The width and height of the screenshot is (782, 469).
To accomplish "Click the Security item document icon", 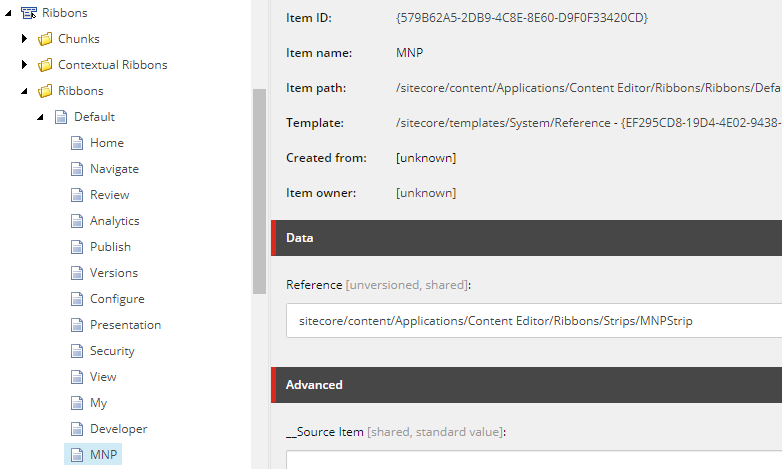I will click(77, 351).
